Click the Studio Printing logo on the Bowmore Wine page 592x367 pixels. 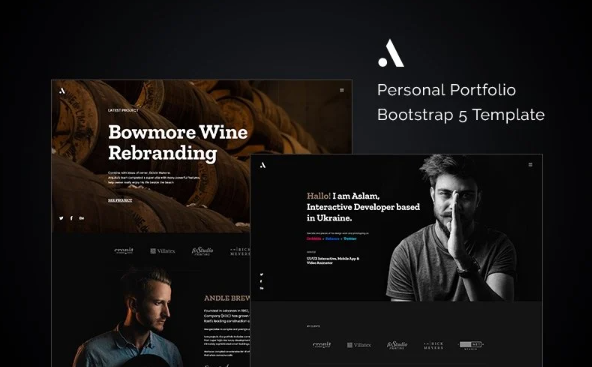(x=202, y=251)
